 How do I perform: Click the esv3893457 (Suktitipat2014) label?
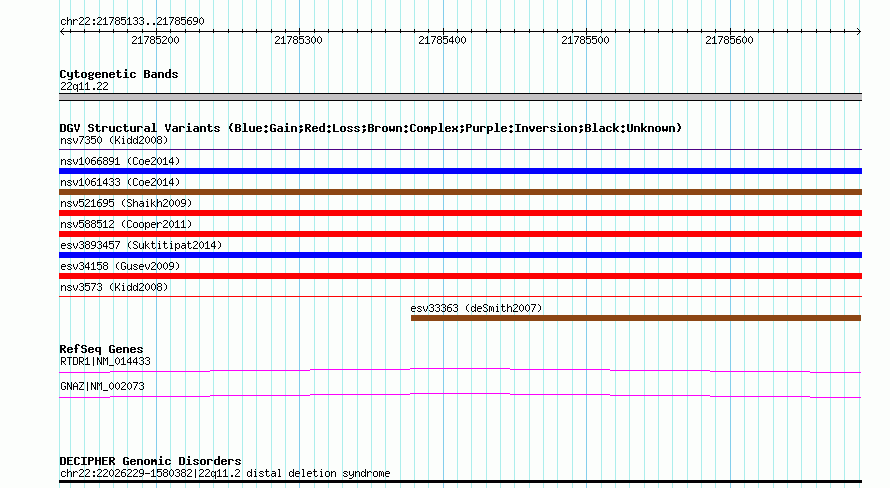point(141,245)
